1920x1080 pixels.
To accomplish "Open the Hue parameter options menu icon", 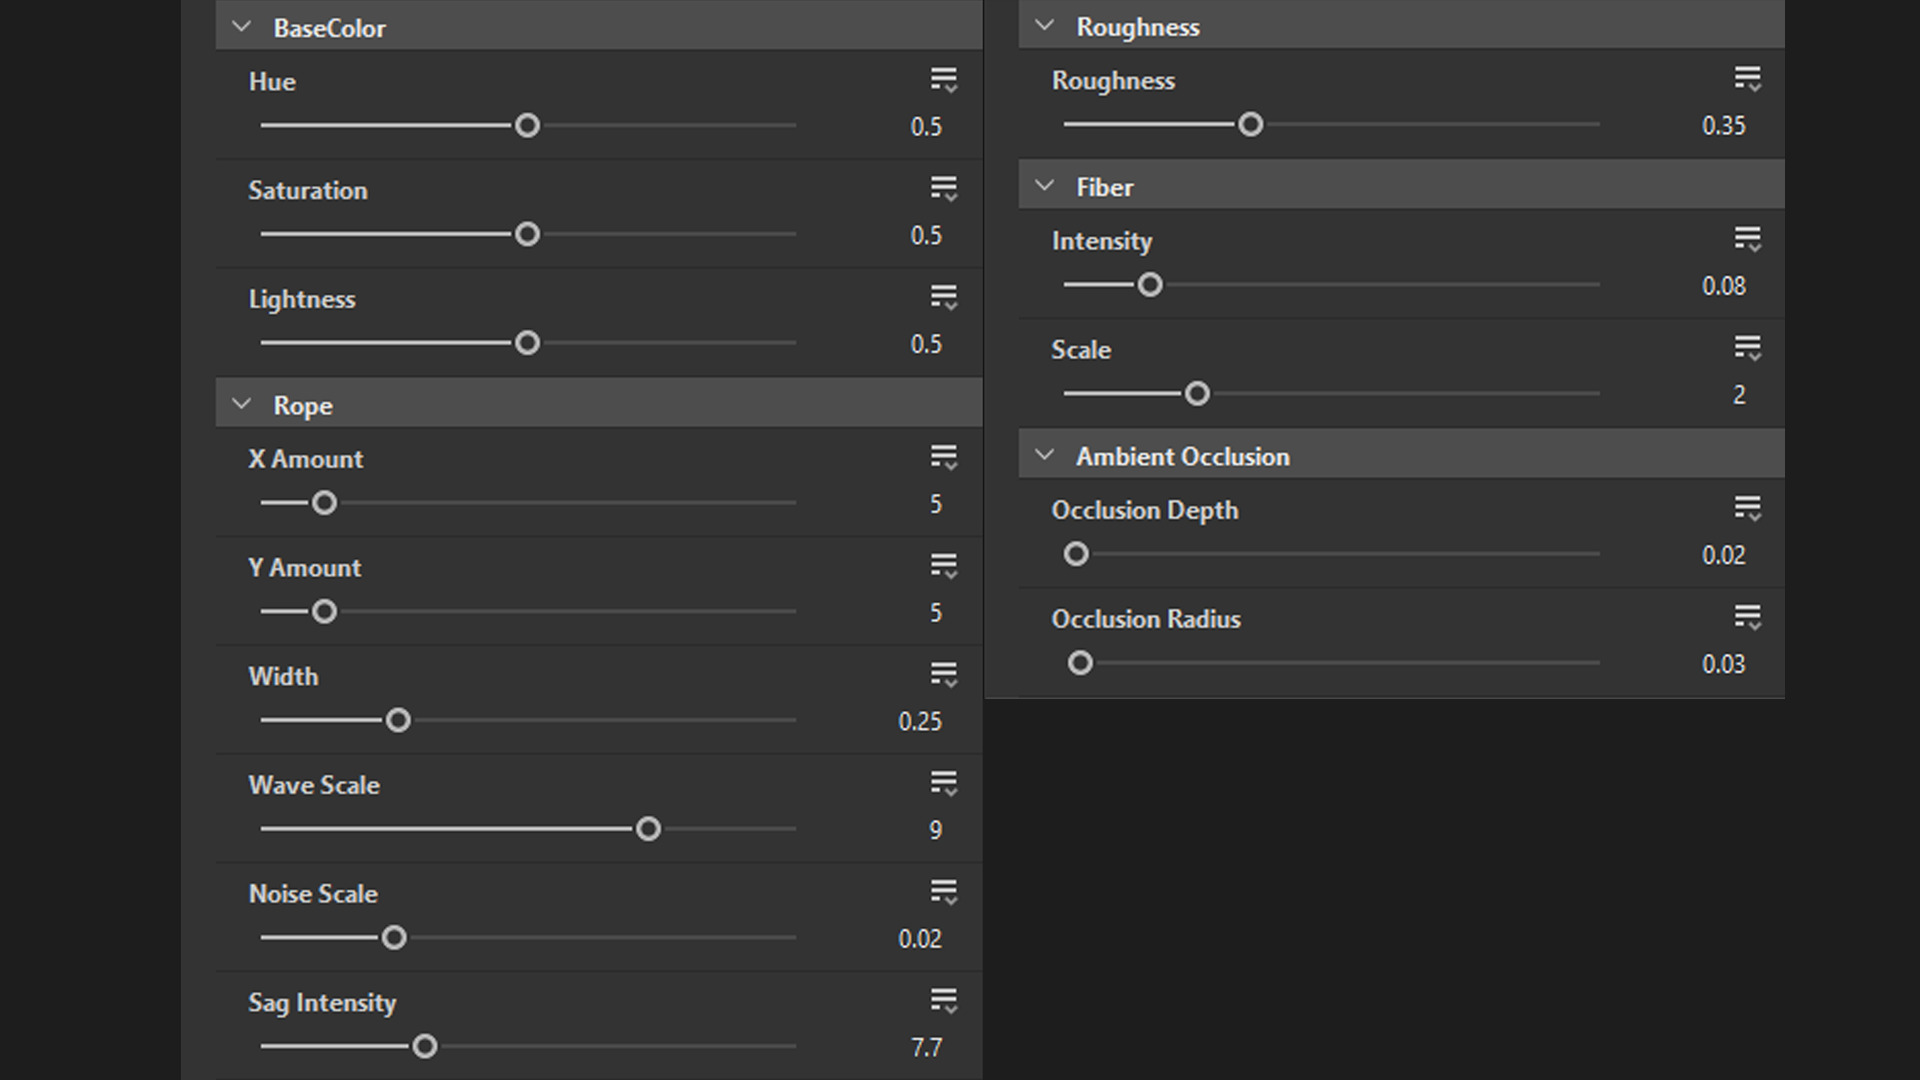I will coord(943,80).
